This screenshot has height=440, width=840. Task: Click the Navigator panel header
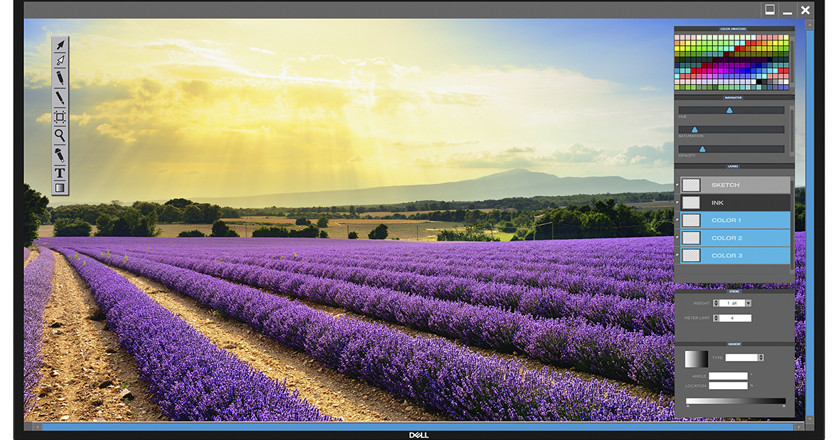pos(733,98)
